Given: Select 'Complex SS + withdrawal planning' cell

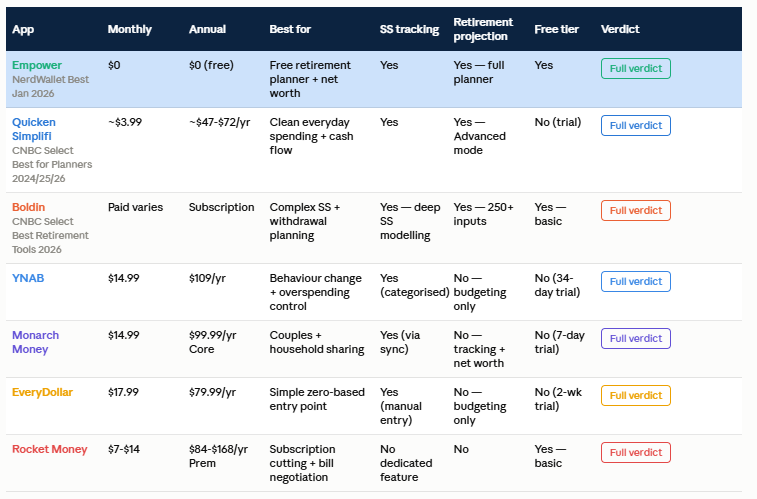Looking at the screenshot, I should pyautogui.click(x=305, y=221).
